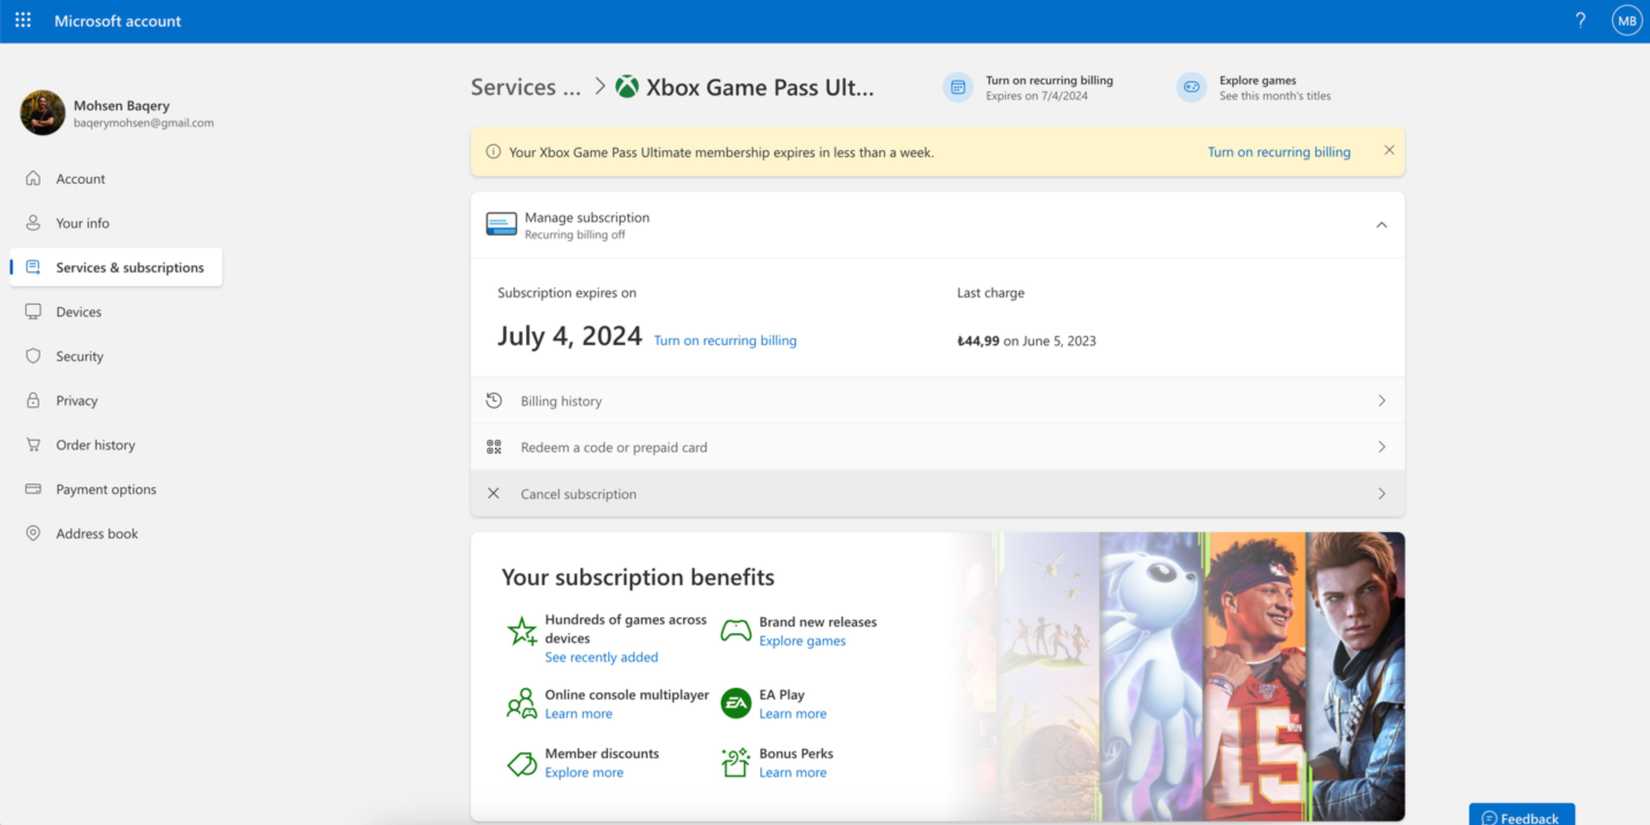
Task: Click Learn more under Online console multiplayer
Action: click(x=578, y=714)
